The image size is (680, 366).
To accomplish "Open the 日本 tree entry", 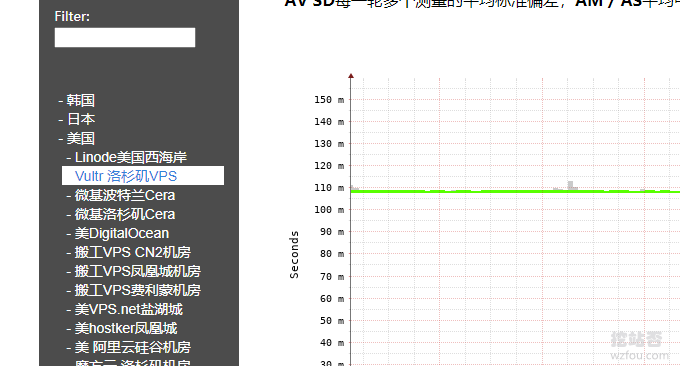I will (x=81, y=119).
